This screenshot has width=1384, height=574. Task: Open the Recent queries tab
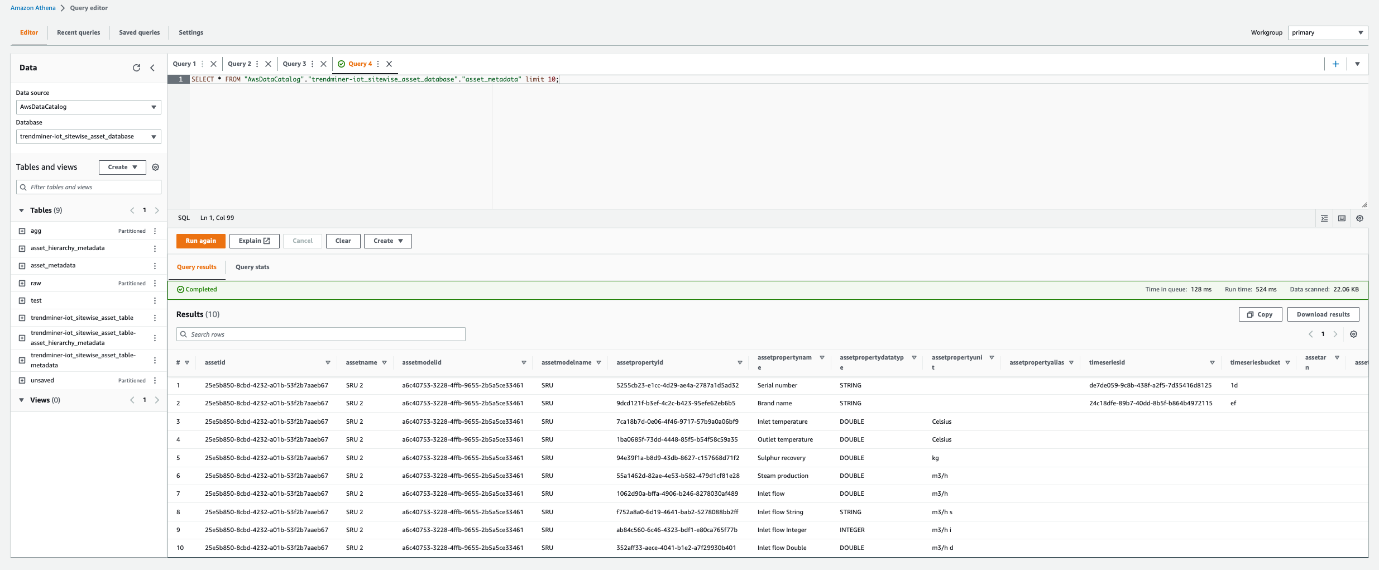click(x=78, y=33)
